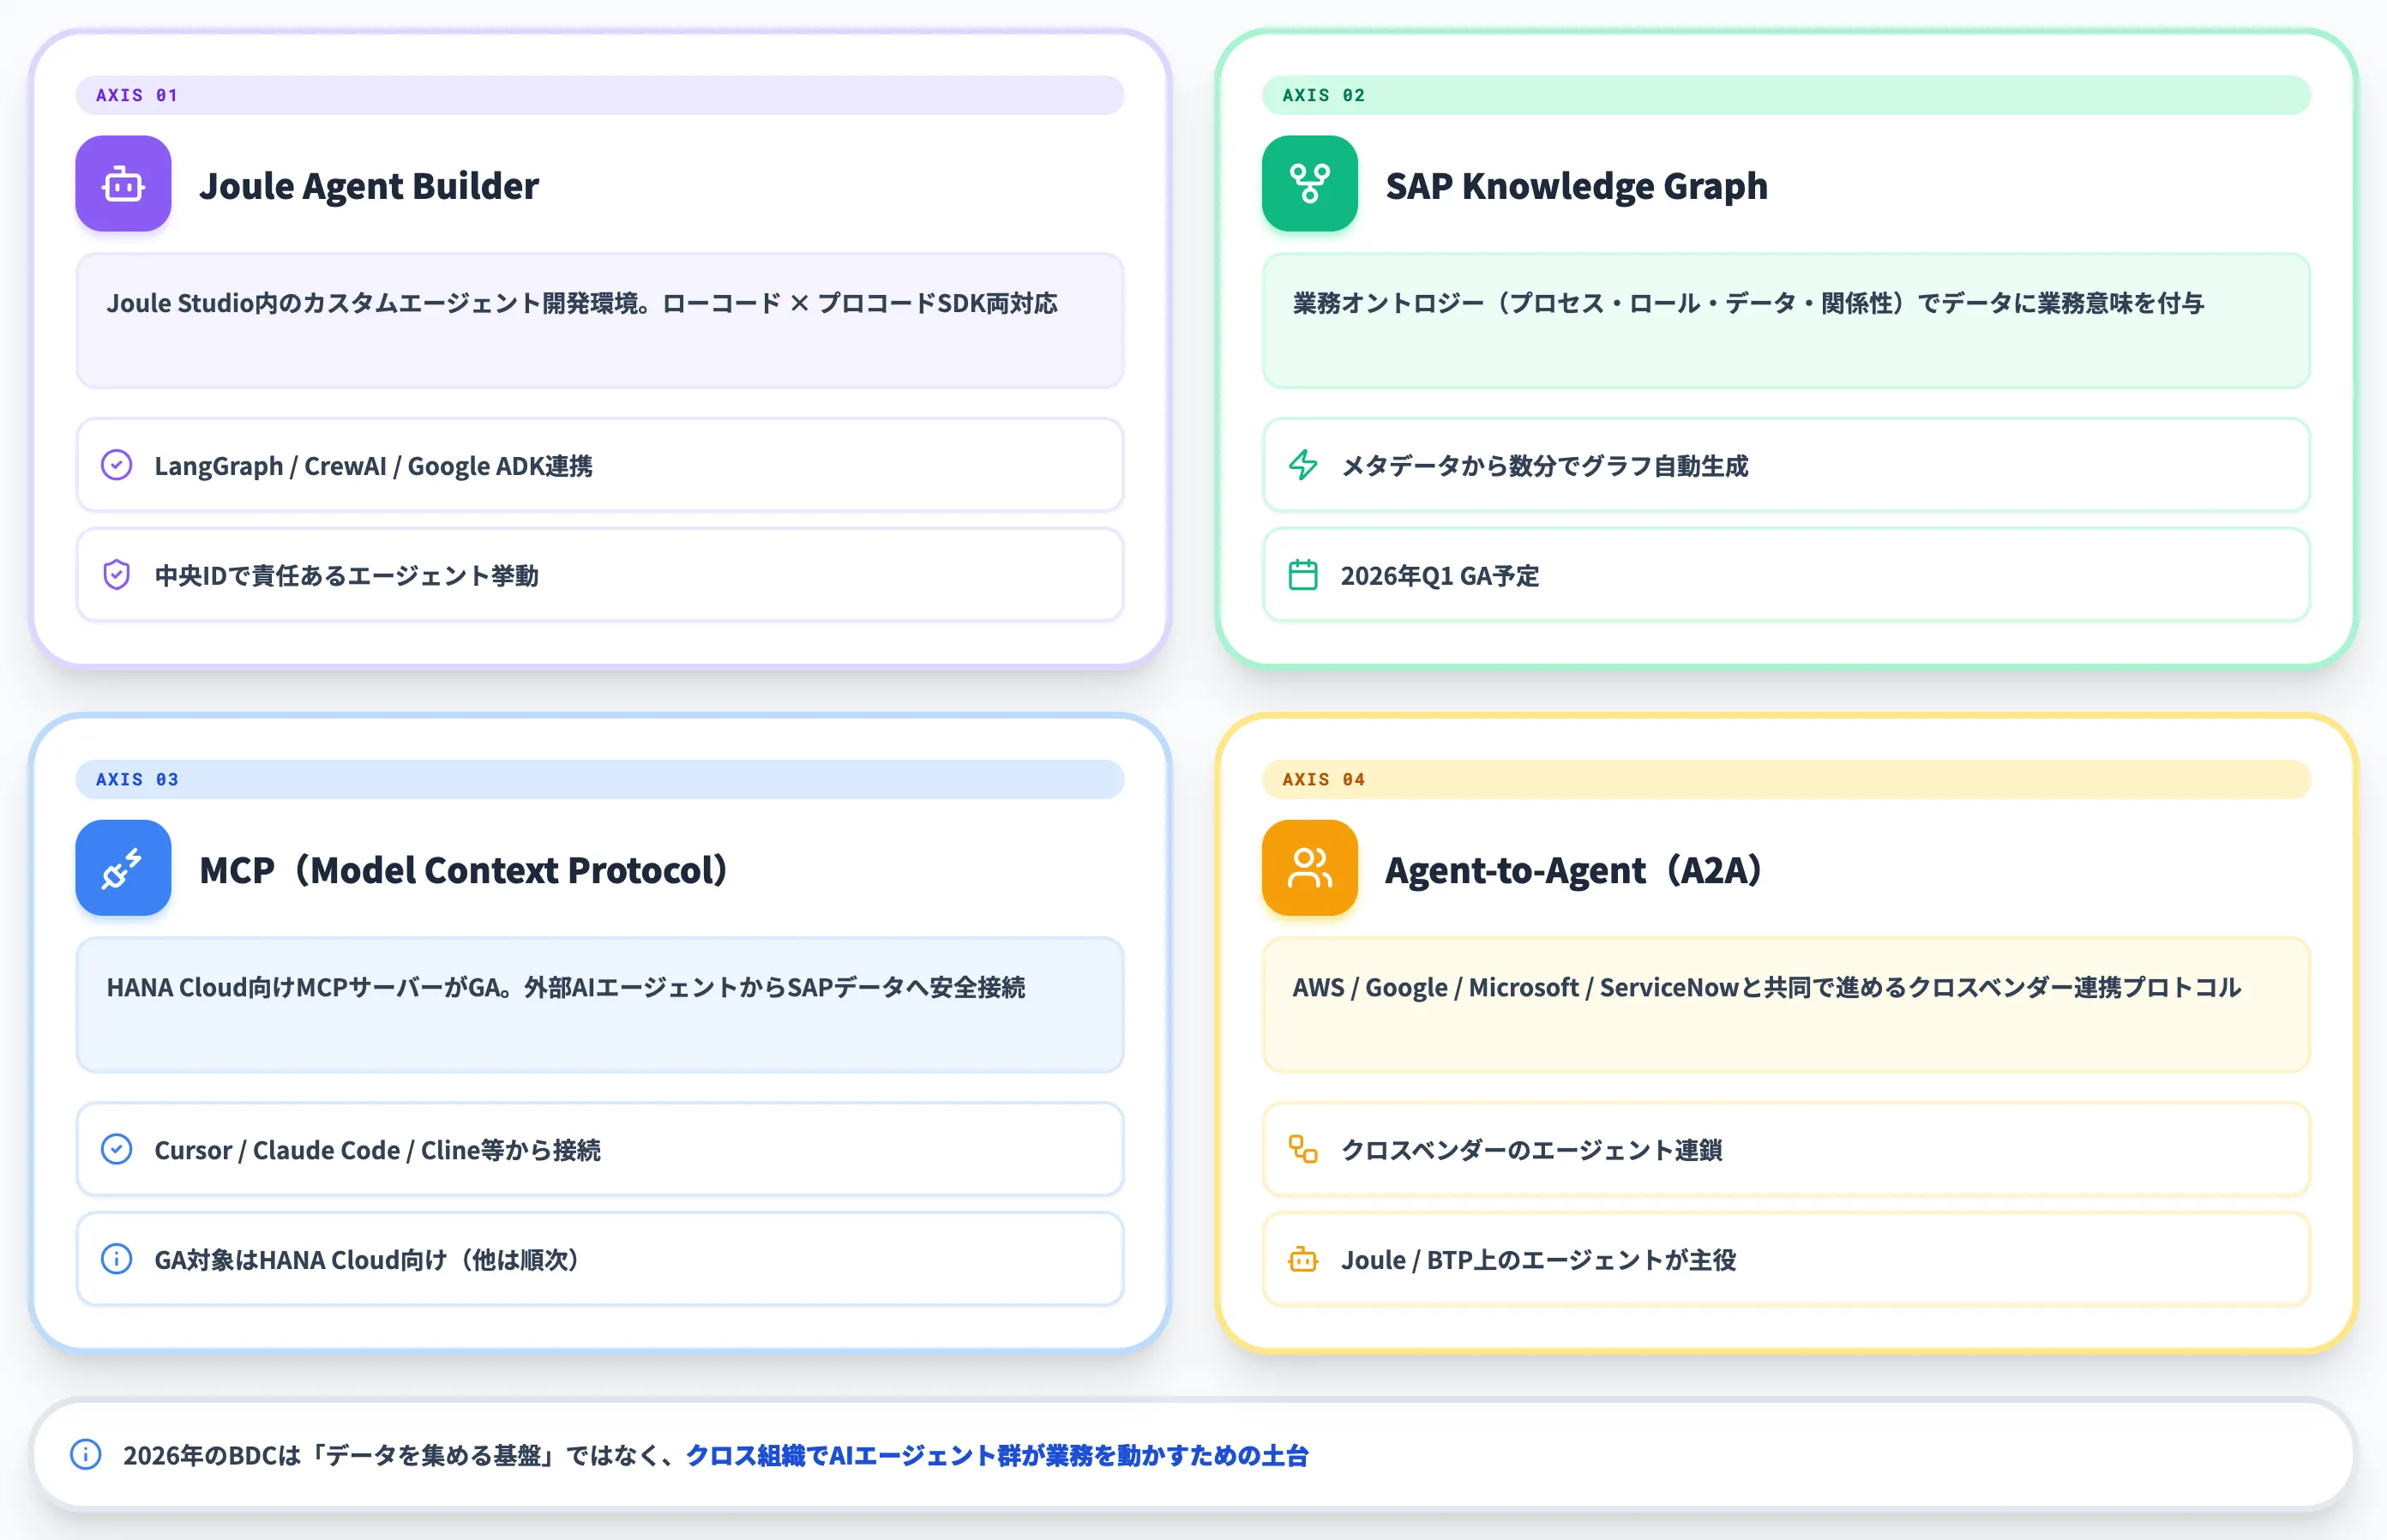Image resolution: width=2387 pixels, height=1540 pixels.
Task: Click the Joule / BTP上のエージェントが主役 text
Action: click(1538, 1260)
